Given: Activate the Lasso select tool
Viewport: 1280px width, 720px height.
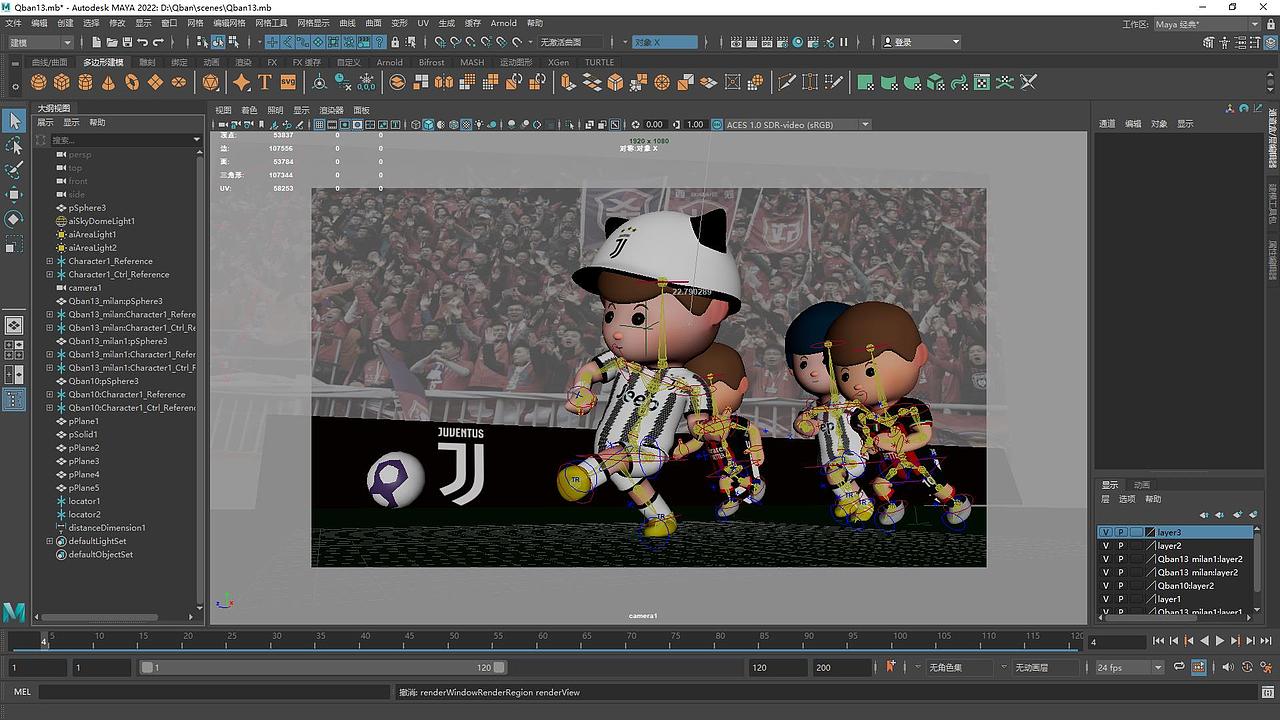Looking at the screenshot, I should point(14,146).
